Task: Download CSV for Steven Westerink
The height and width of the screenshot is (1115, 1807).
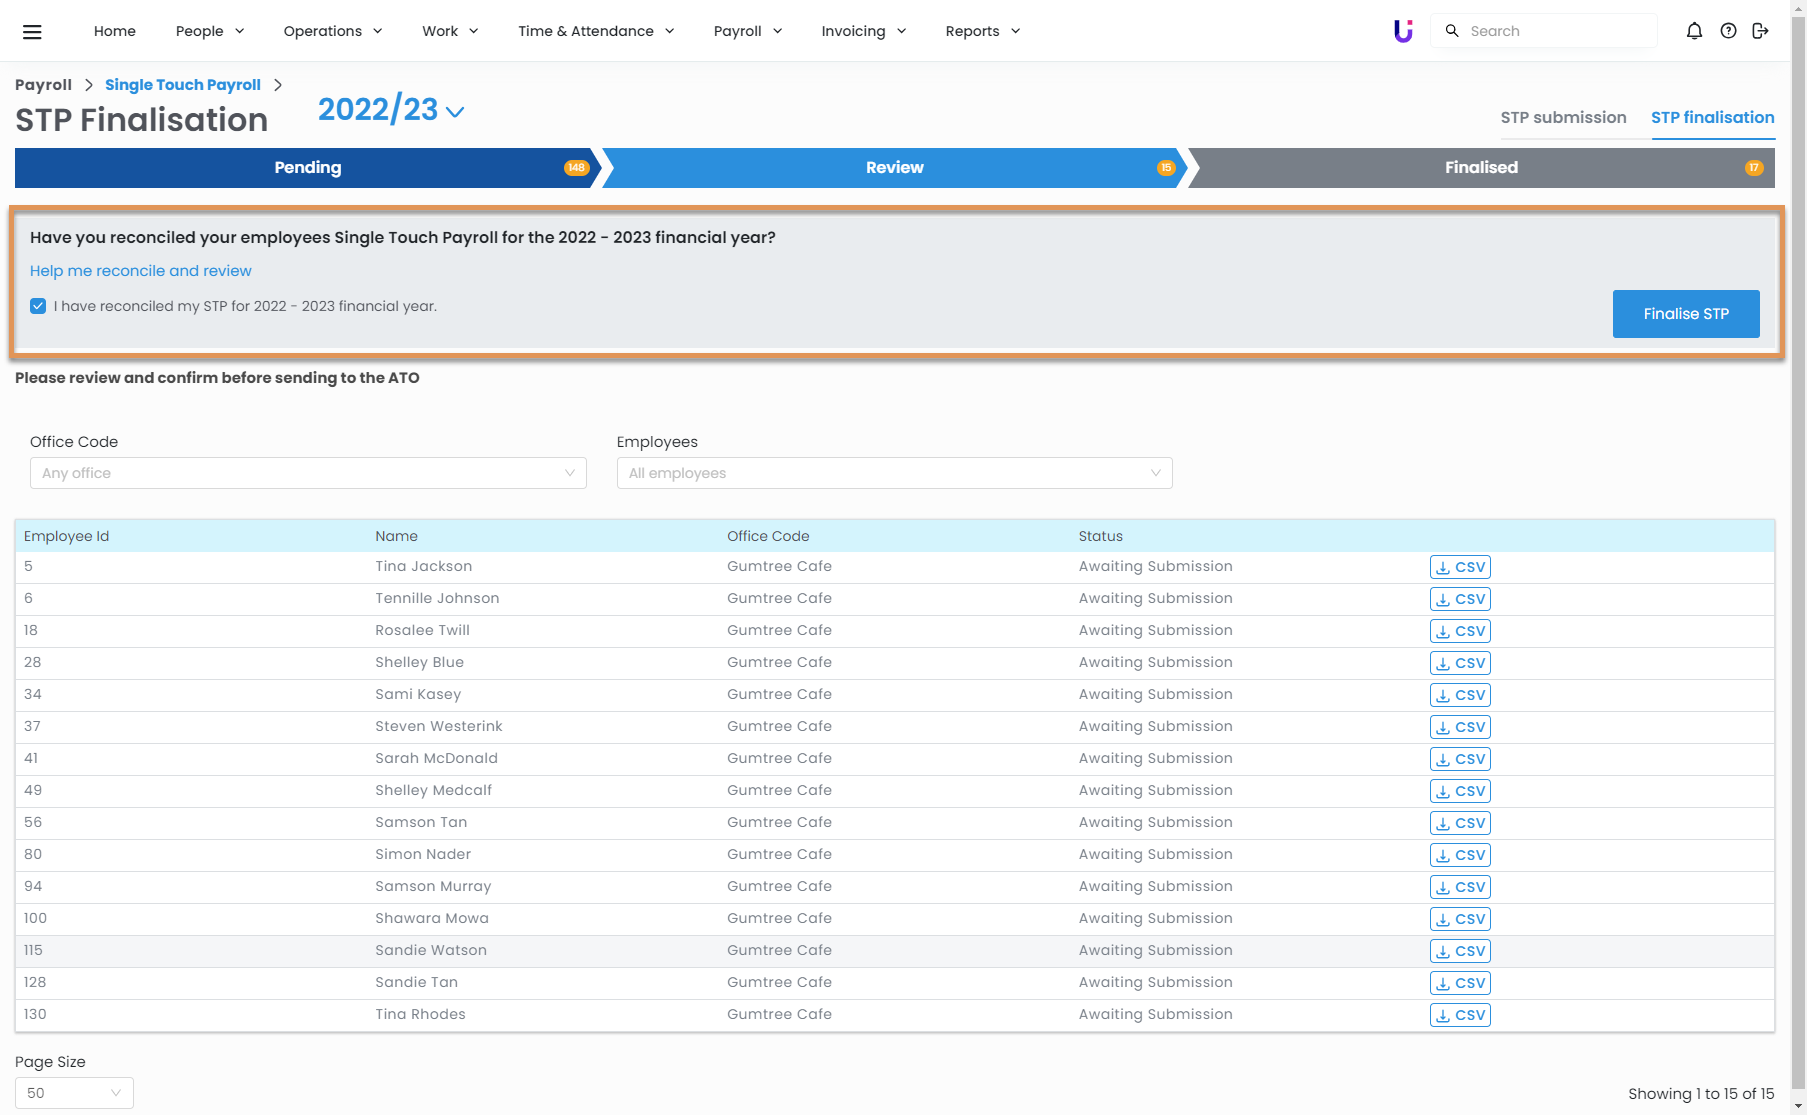Action: (x=1460, y=727)
